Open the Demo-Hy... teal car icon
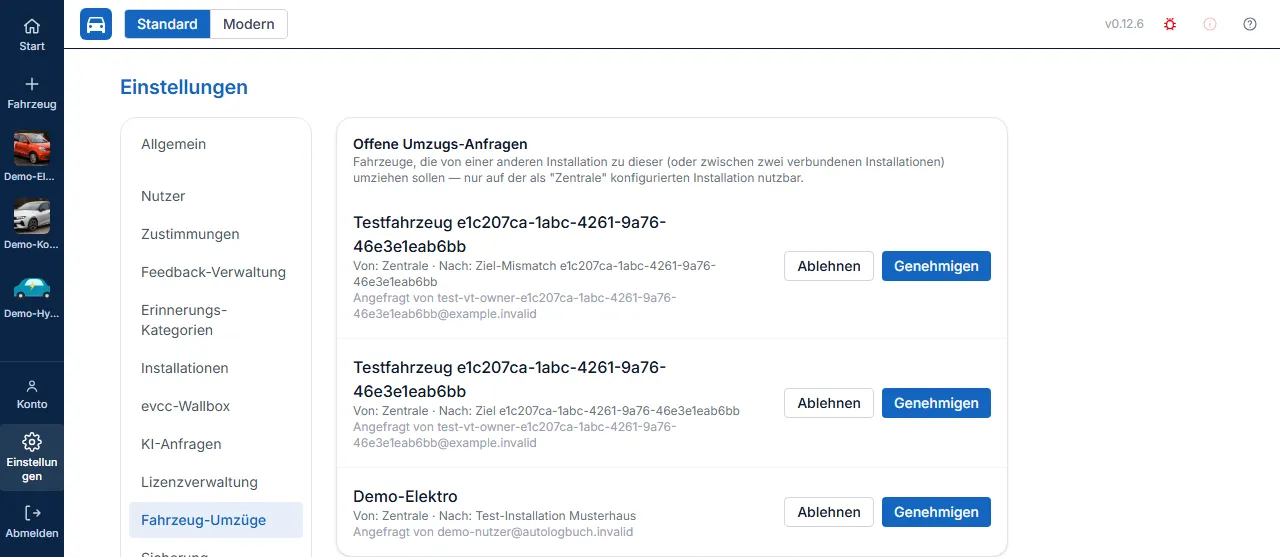The height and width of the screenshot is (557, 1280). tap(32, 287)
